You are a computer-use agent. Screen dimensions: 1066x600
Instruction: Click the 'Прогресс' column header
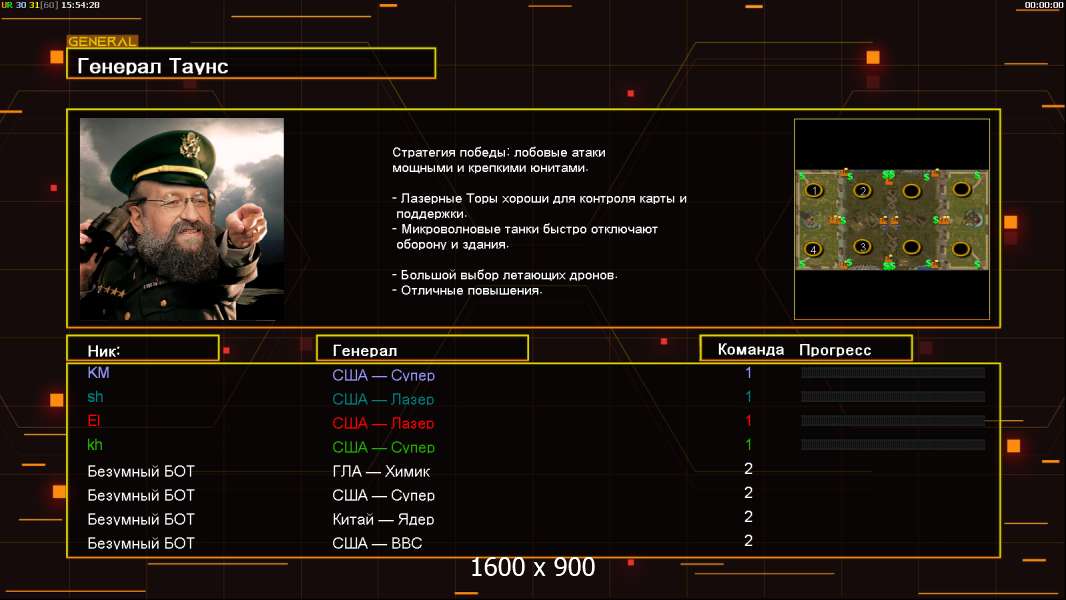click(x=835, y=350)
